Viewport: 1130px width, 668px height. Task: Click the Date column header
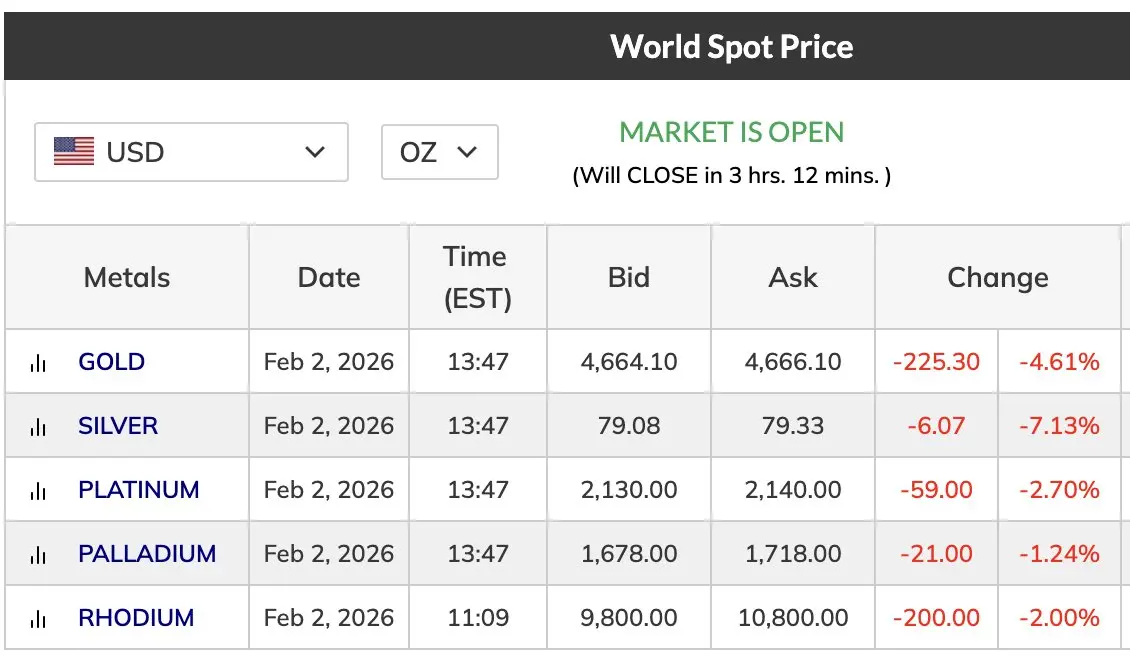[329, 277]
